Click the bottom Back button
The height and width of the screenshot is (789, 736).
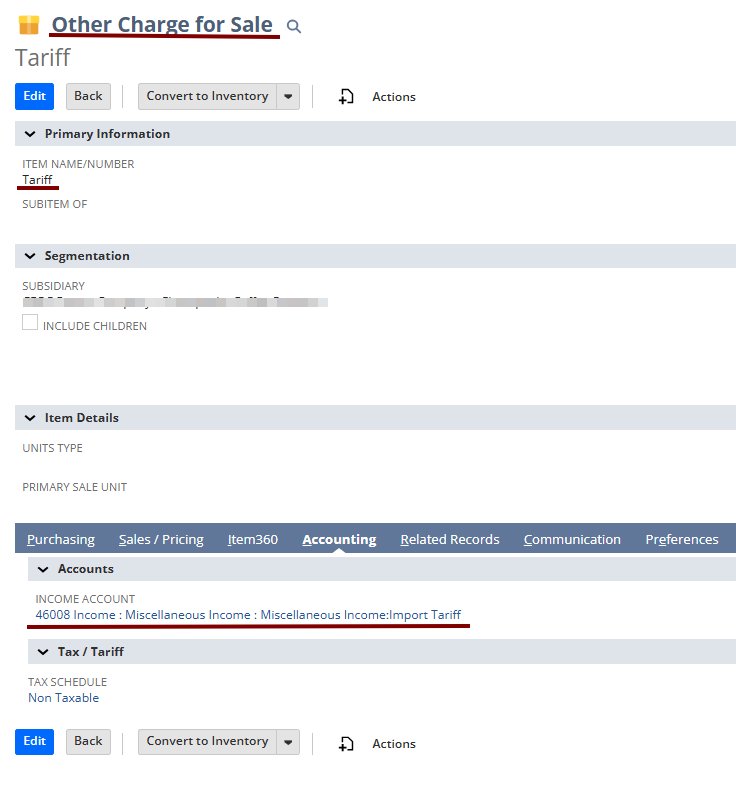(88, 742)
